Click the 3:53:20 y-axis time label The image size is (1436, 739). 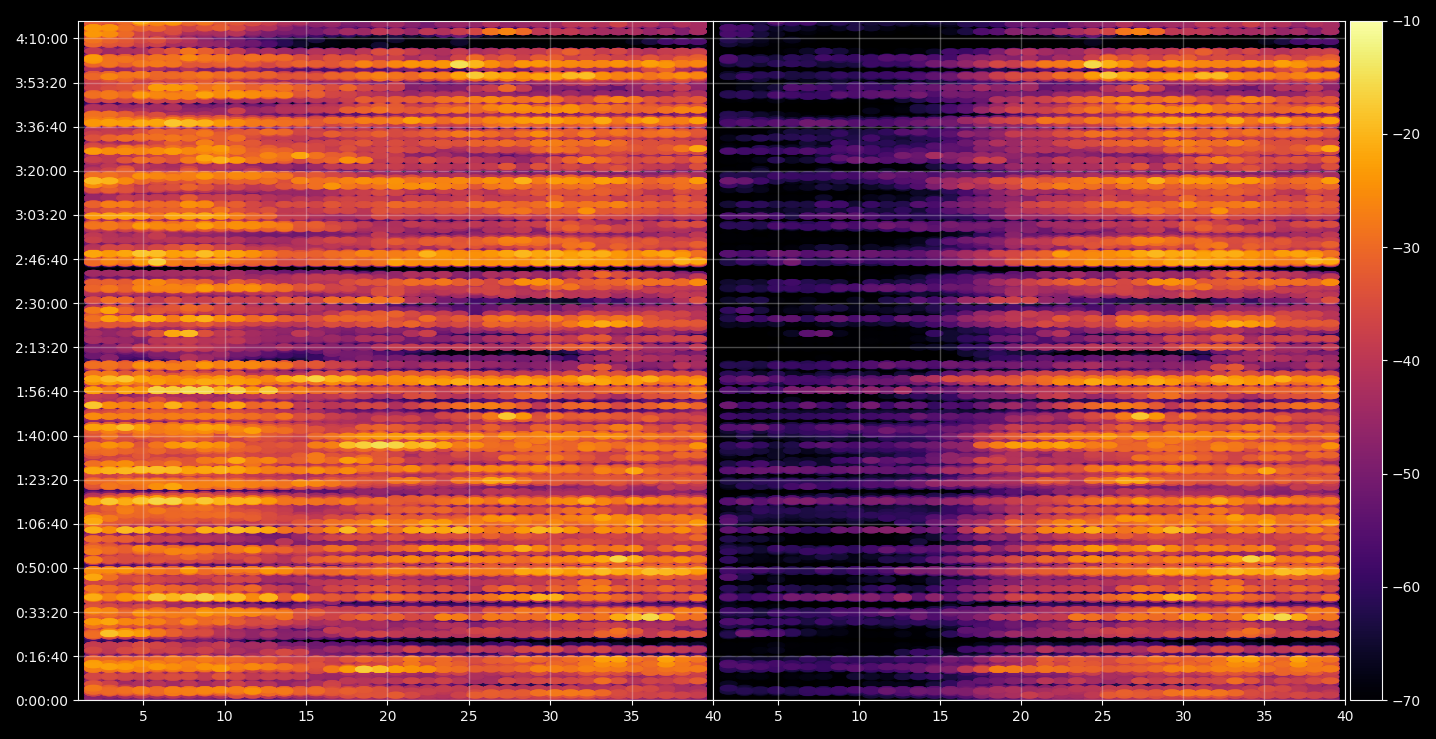pos(42,83)
